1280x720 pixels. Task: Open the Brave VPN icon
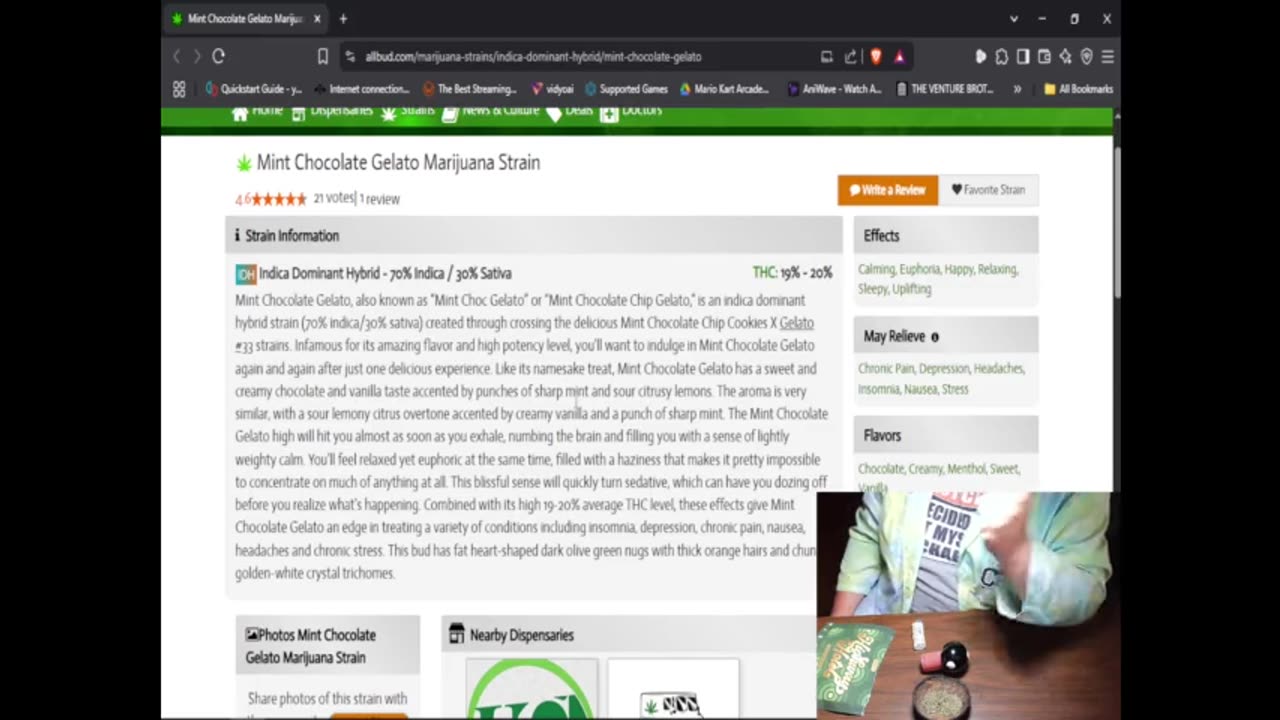coord(1086,57)
